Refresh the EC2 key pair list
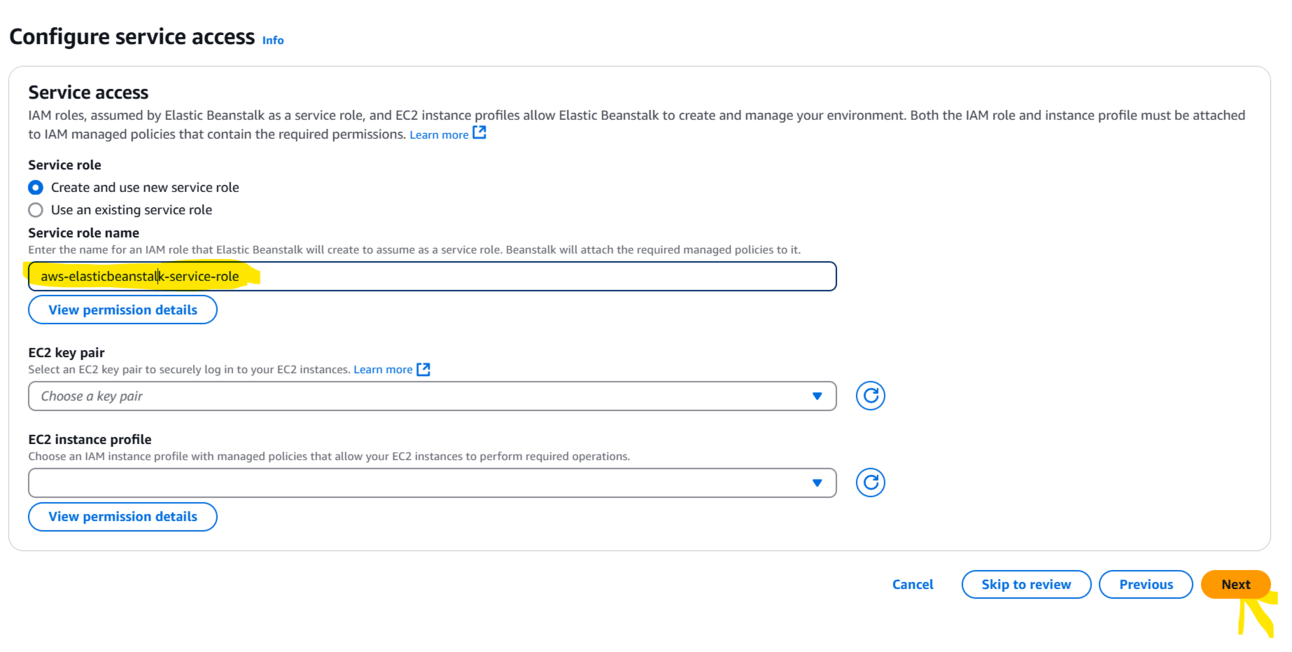Screen dimensions: 1292x652 [x=871, y=396]
